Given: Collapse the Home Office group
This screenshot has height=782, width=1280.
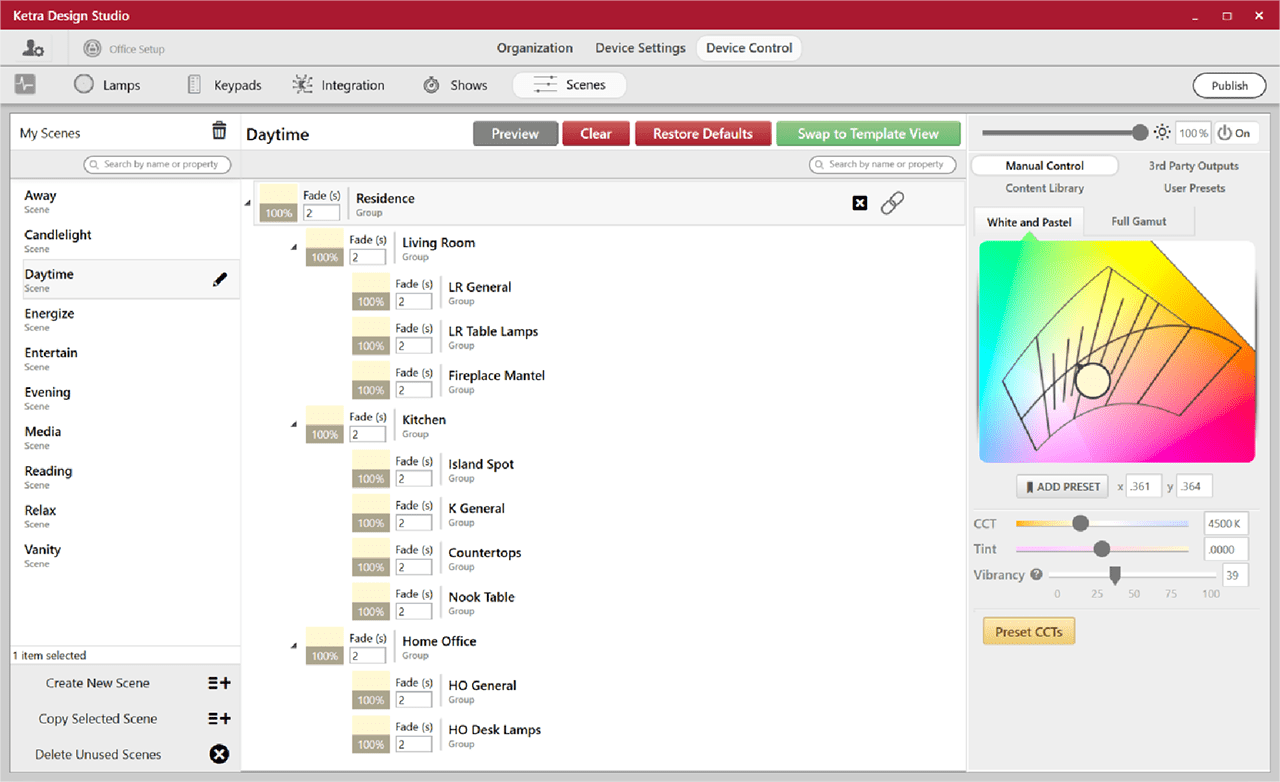Looking at the screenshot, I should point(294,646).
